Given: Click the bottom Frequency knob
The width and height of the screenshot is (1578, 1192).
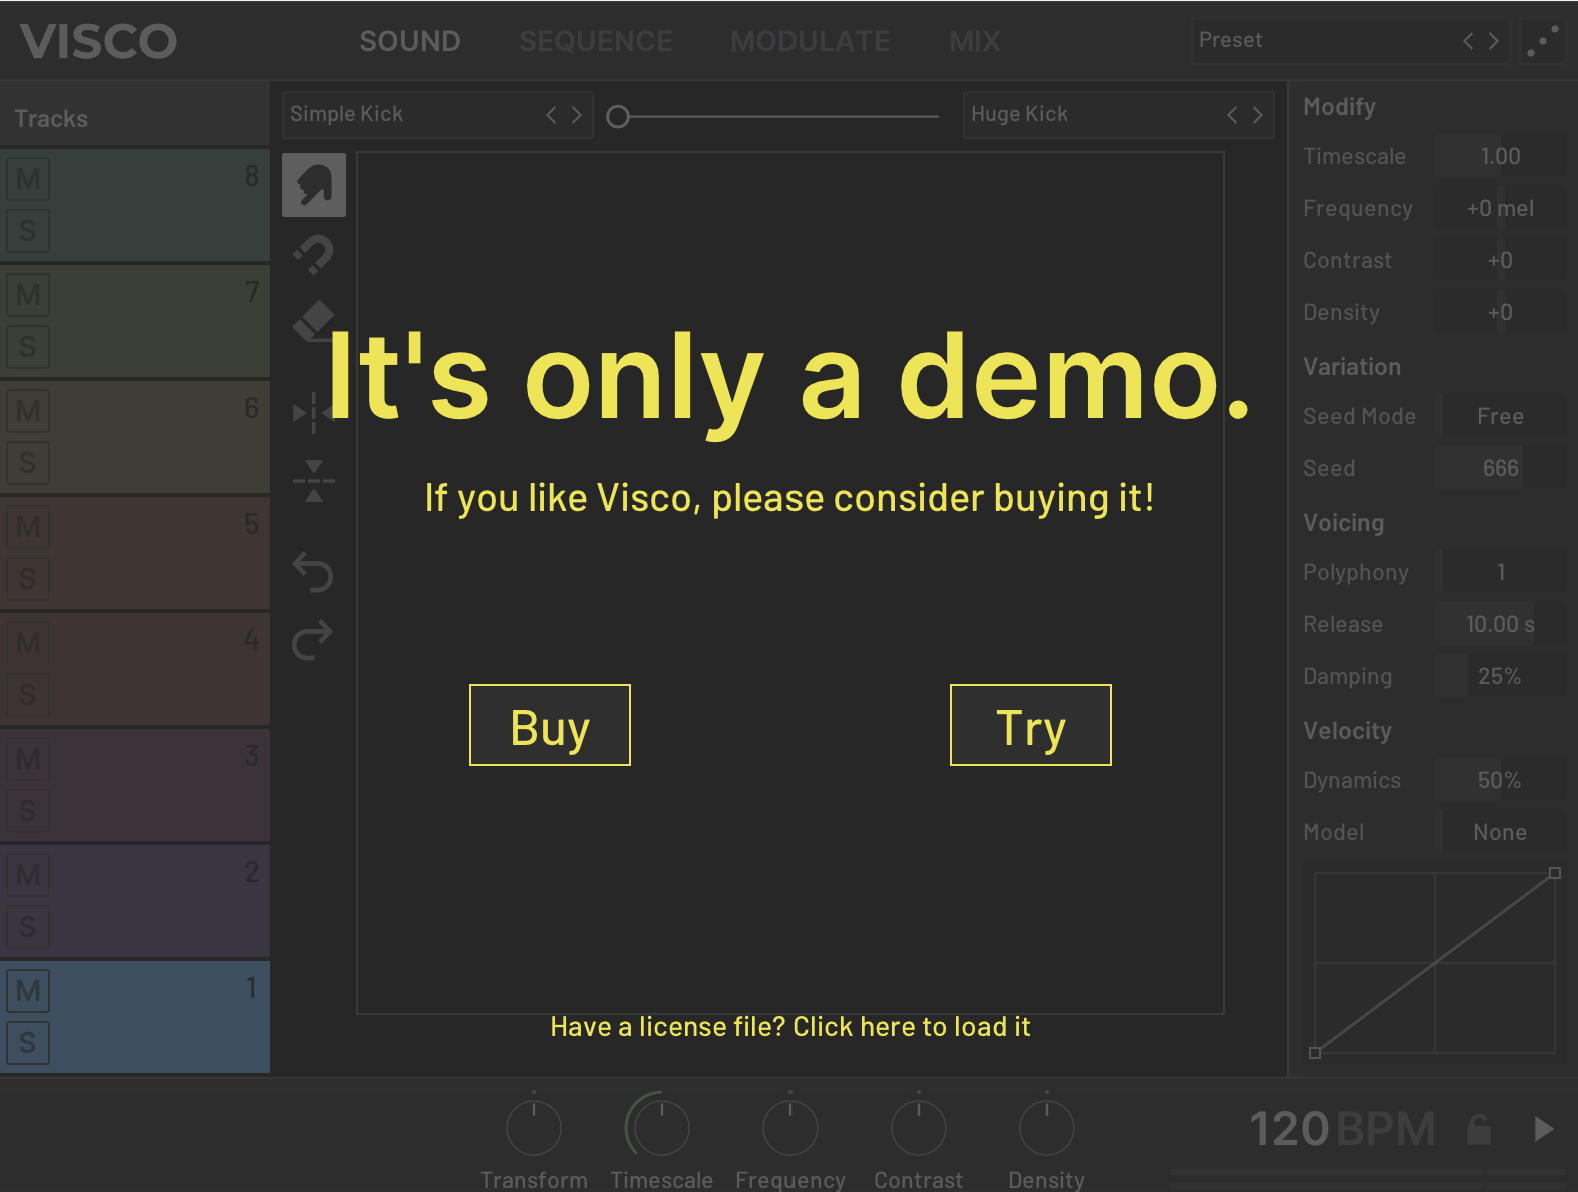Looking at the screenshot, I should coord(790,1128).
